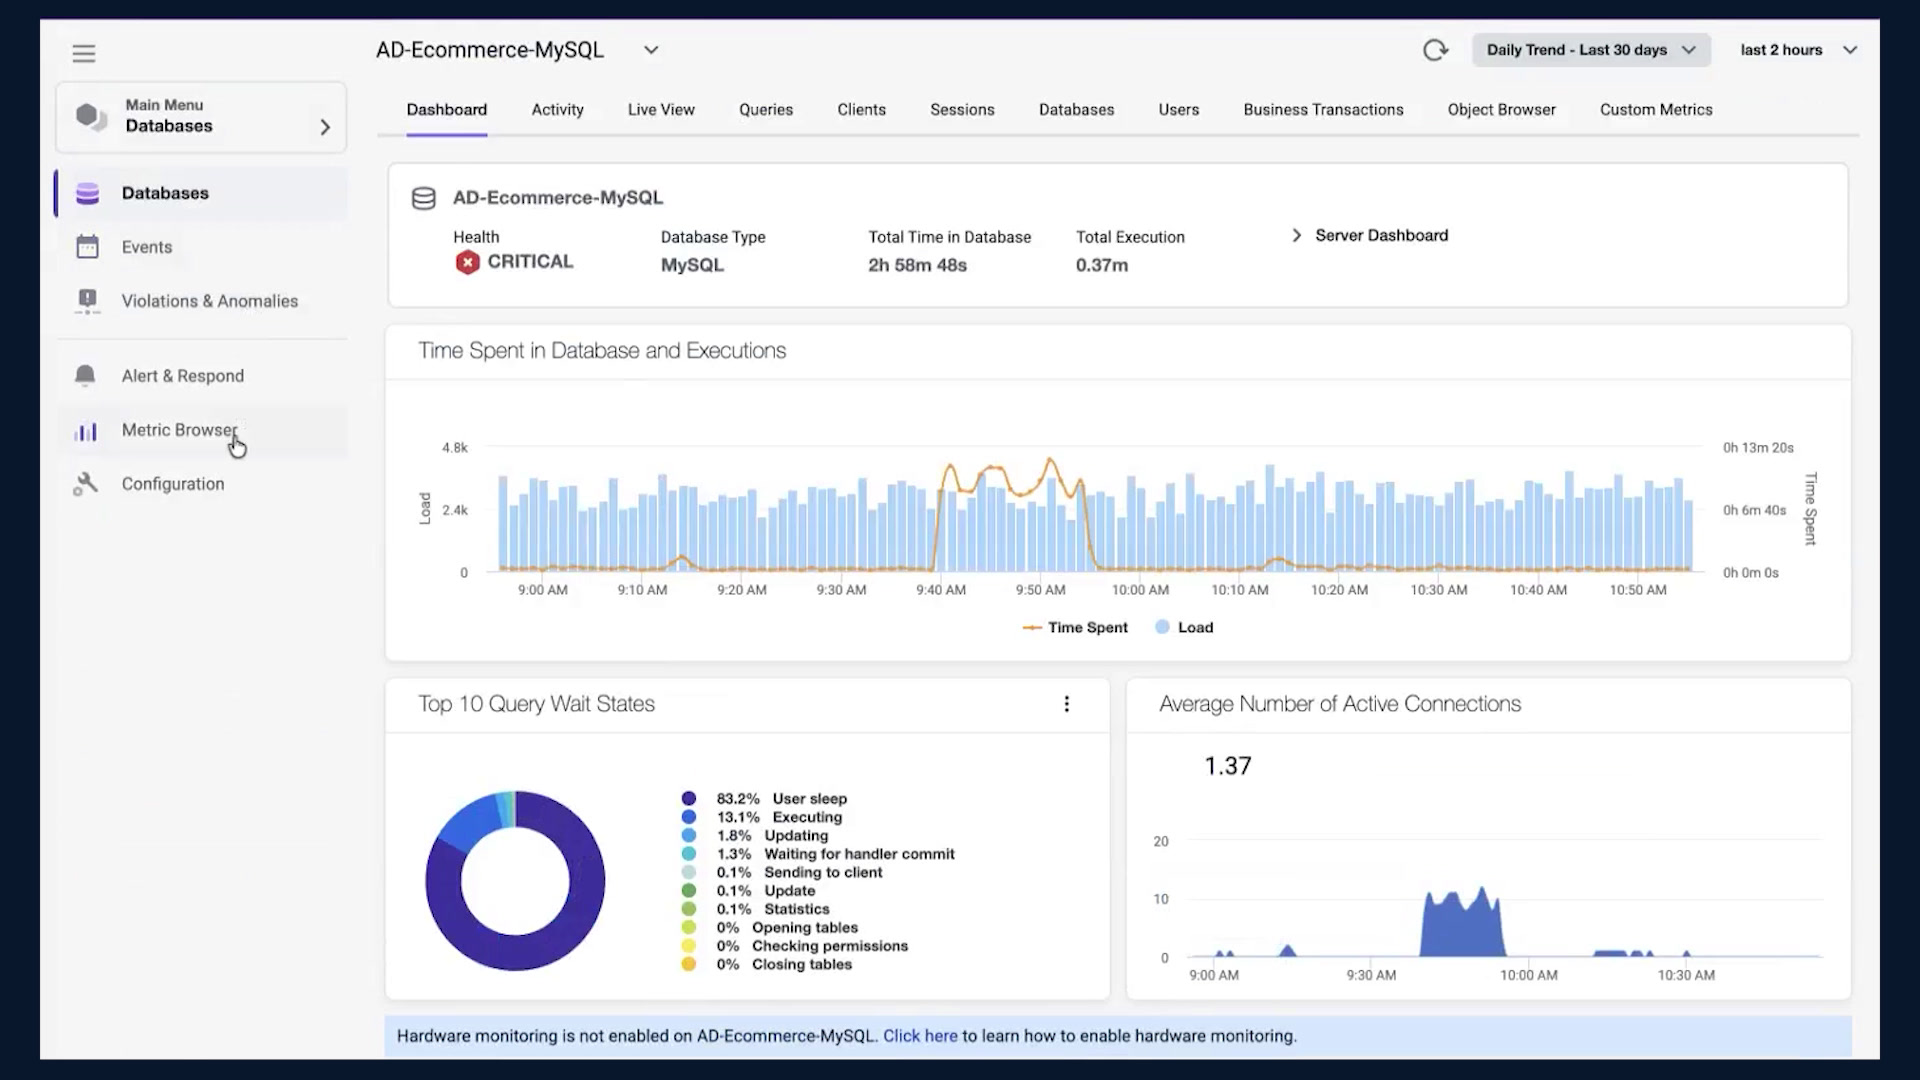Switch to the Live View tab
Screen dimensions: 1920x1080
click(661, 110)
